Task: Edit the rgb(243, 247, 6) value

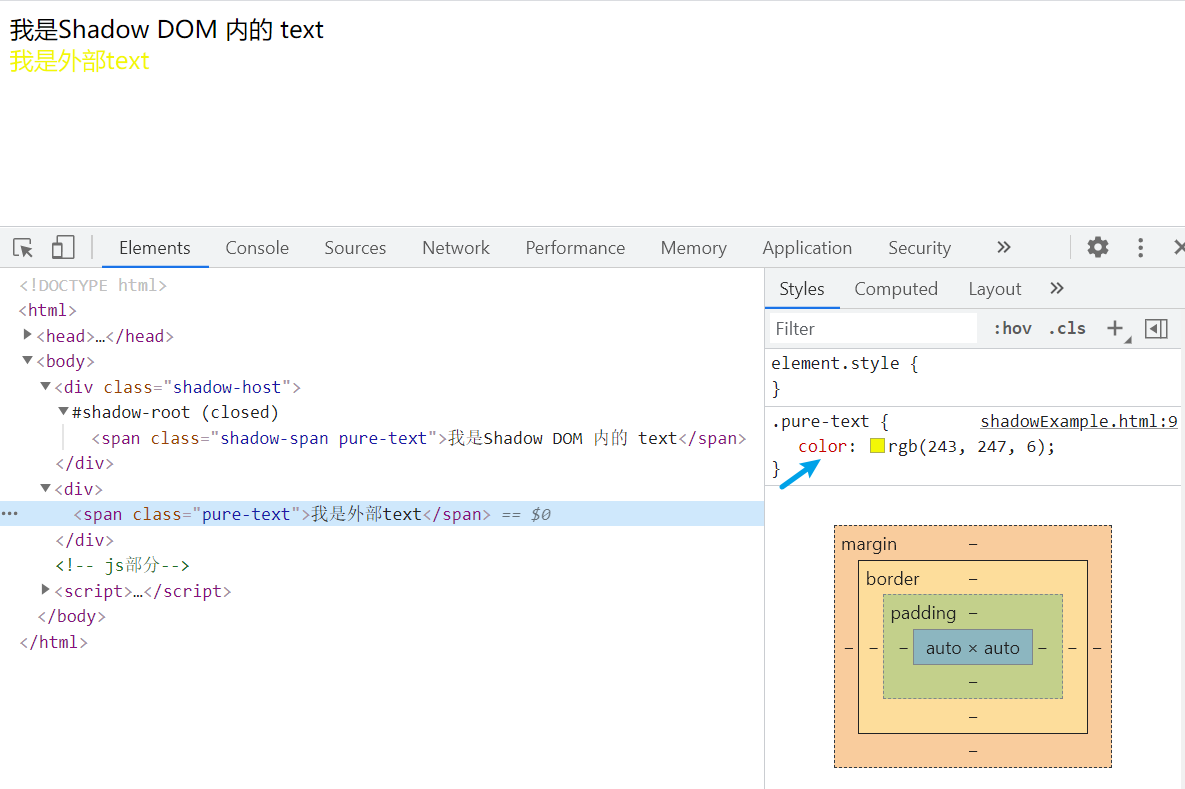Action: point(967,446)
